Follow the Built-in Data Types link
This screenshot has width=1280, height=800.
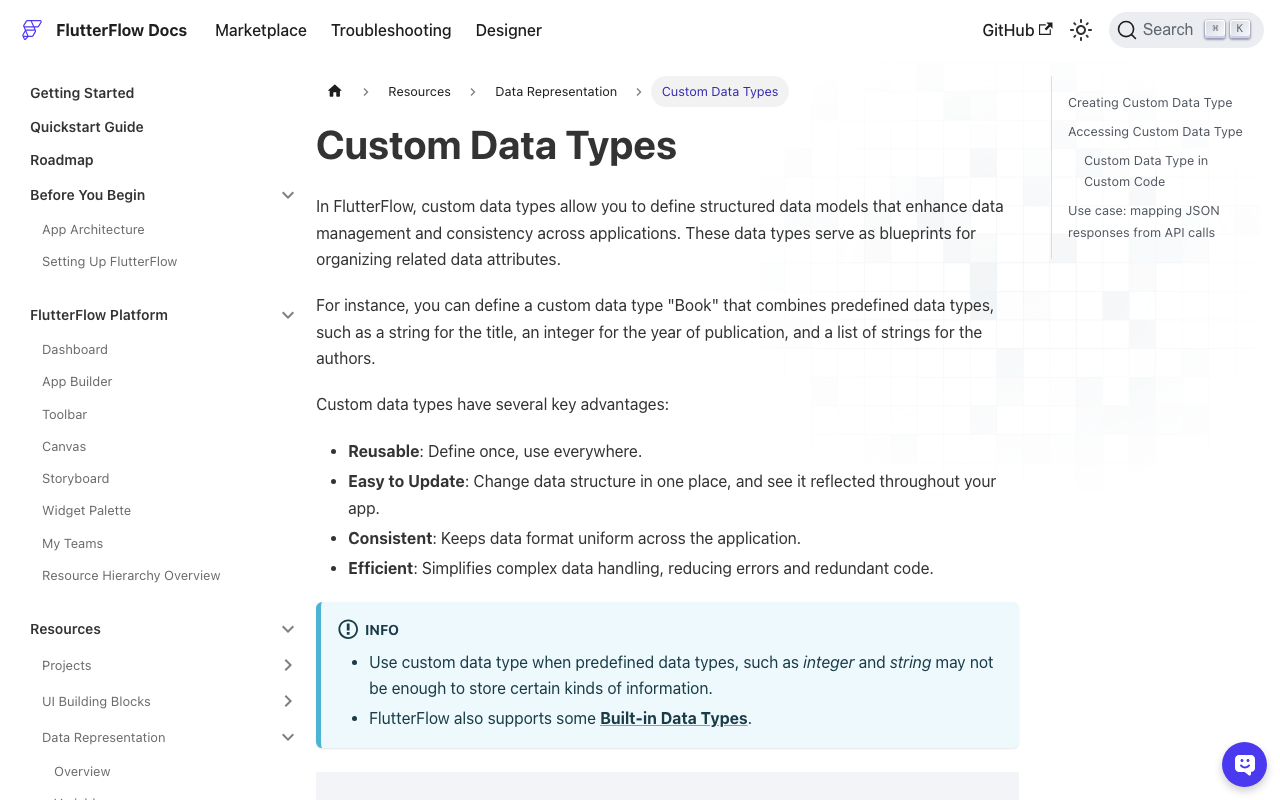(x=674, y=718)
